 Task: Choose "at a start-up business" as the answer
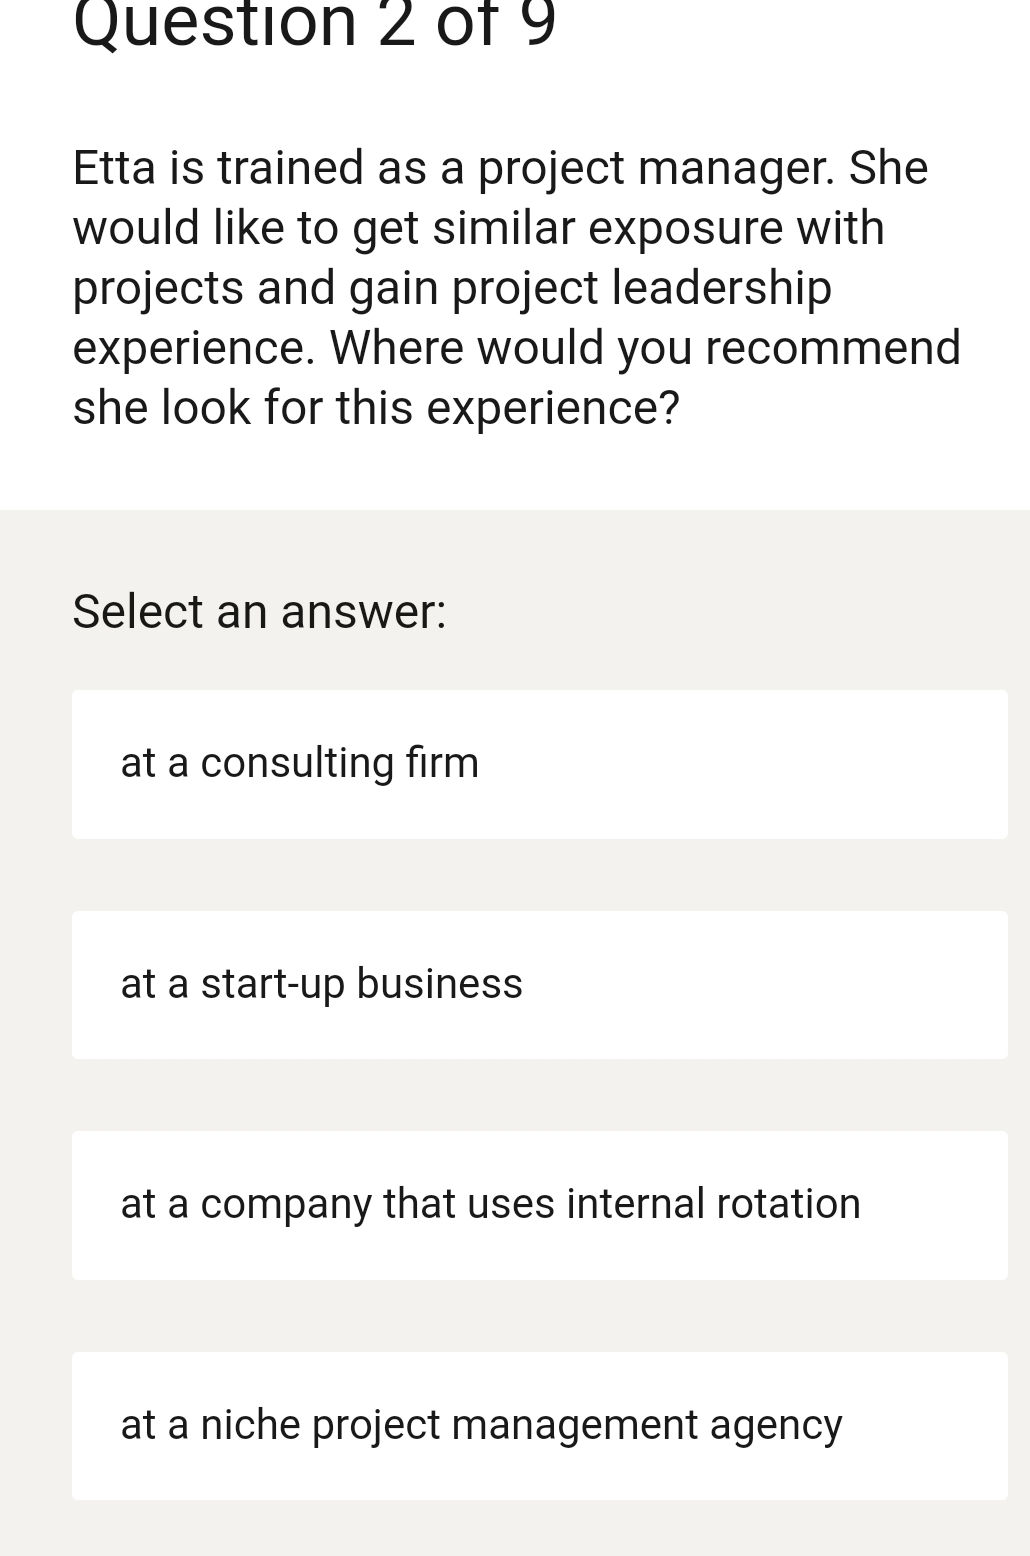pos(540,984)
